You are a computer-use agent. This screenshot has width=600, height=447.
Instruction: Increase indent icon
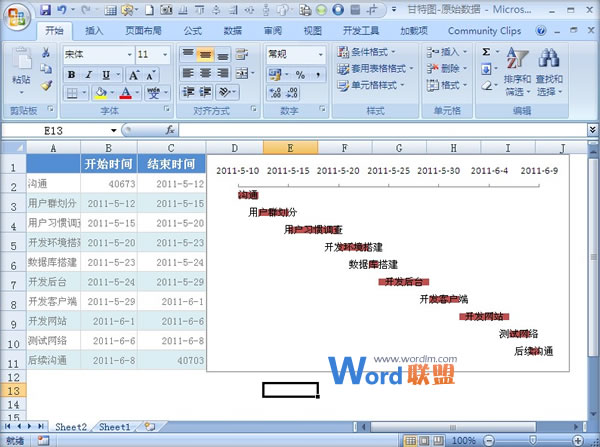pyautogui.click(x=205, y=92)
